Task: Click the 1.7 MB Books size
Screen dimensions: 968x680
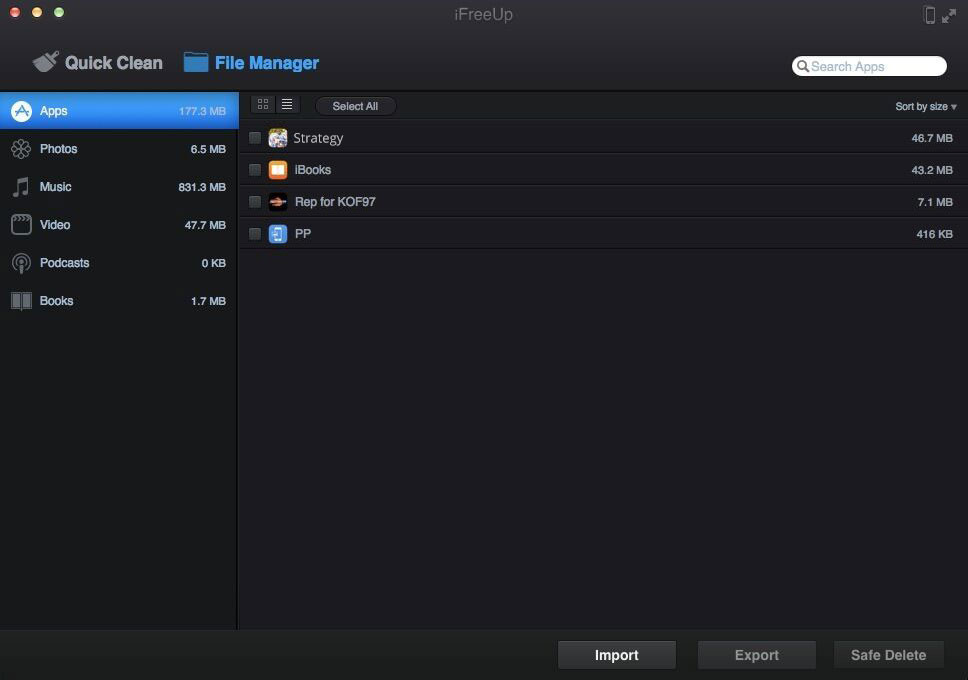Action: 208,301
